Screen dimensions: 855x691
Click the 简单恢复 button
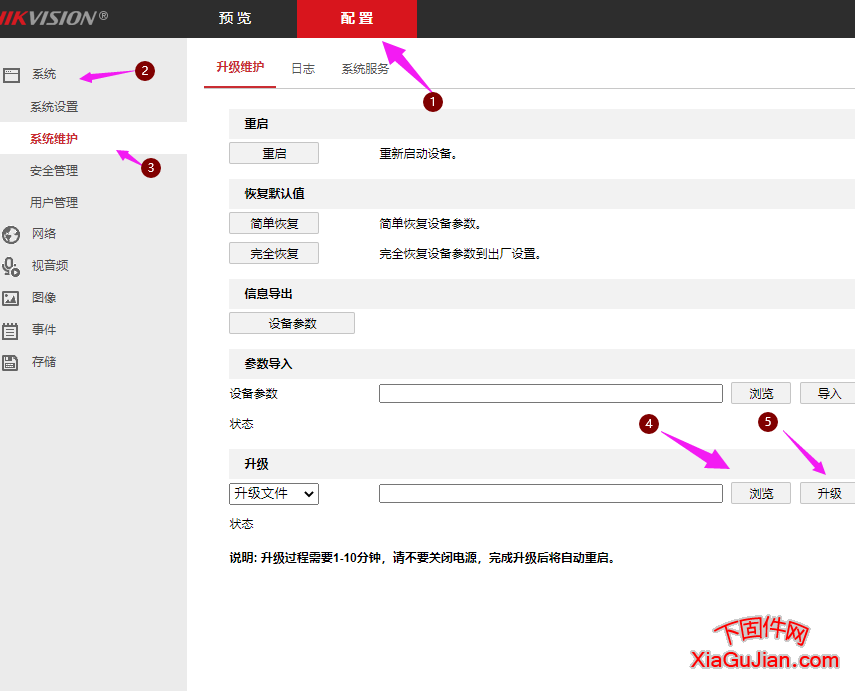(274, 224)
